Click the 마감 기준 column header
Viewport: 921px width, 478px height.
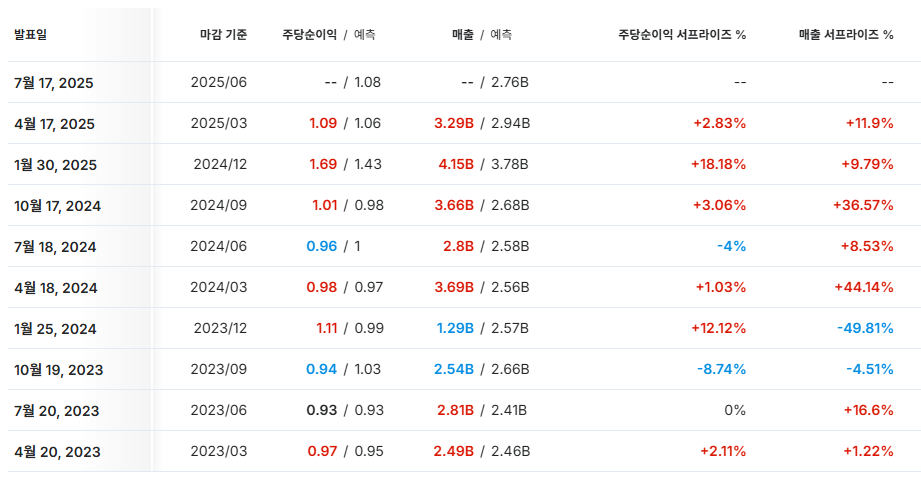(223, 35)
